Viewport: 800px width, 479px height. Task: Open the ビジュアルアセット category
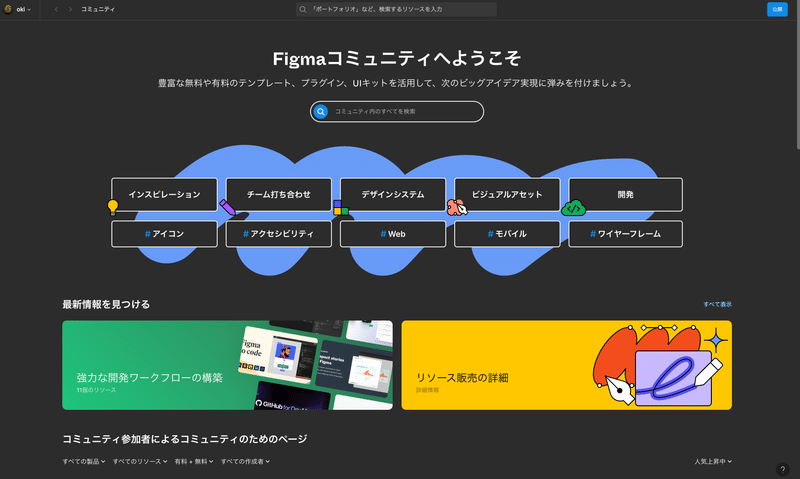click(507, 194)
